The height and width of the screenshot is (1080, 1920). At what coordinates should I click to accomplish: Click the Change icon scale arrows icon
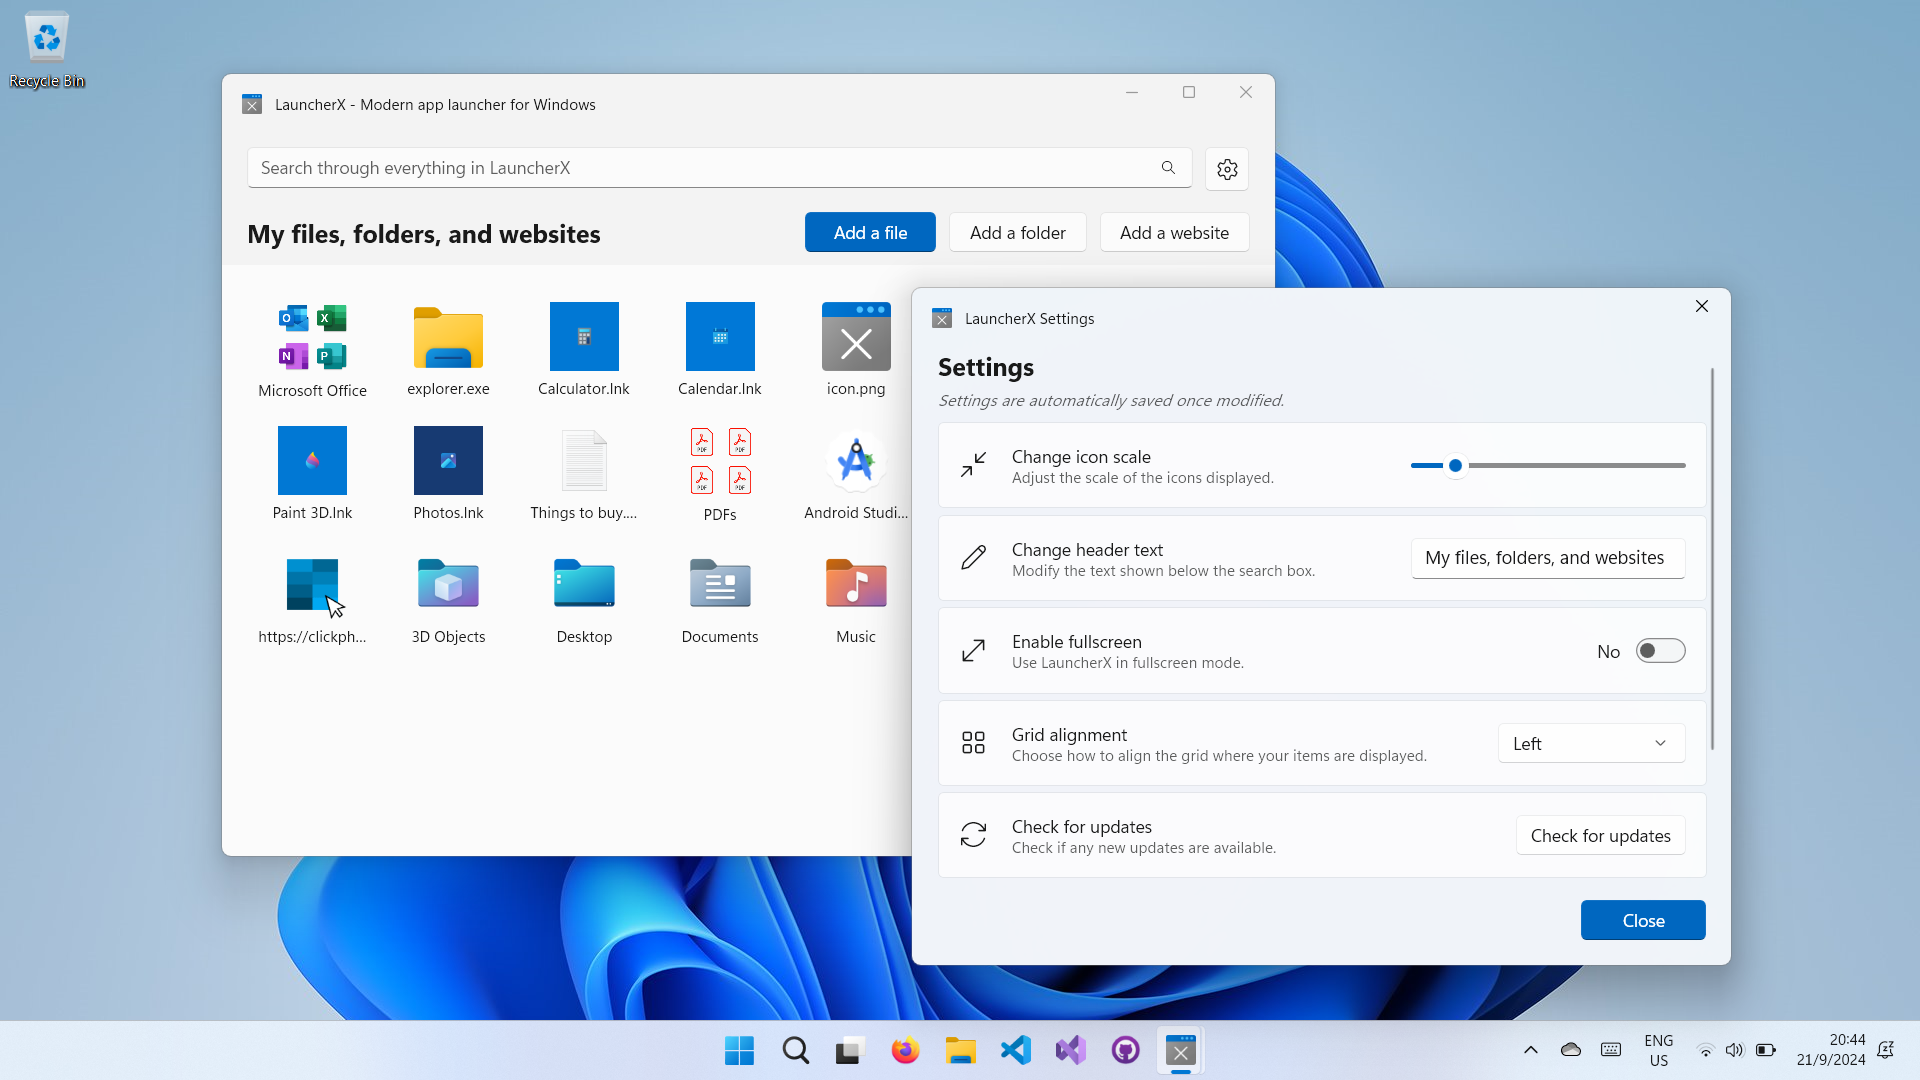tap(973, 465)
